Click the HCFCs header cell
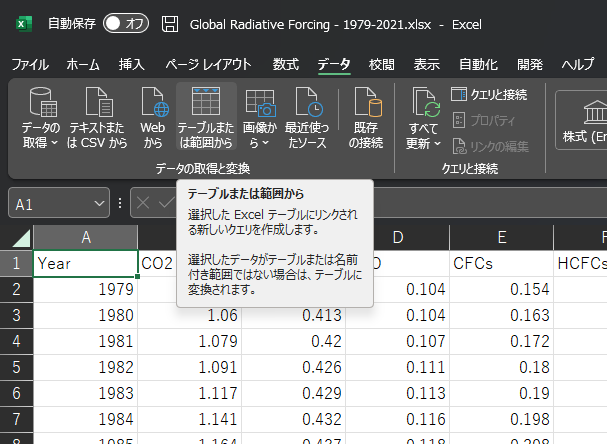The height and width of the screenshot is (444, 607). tap(581, 263)
